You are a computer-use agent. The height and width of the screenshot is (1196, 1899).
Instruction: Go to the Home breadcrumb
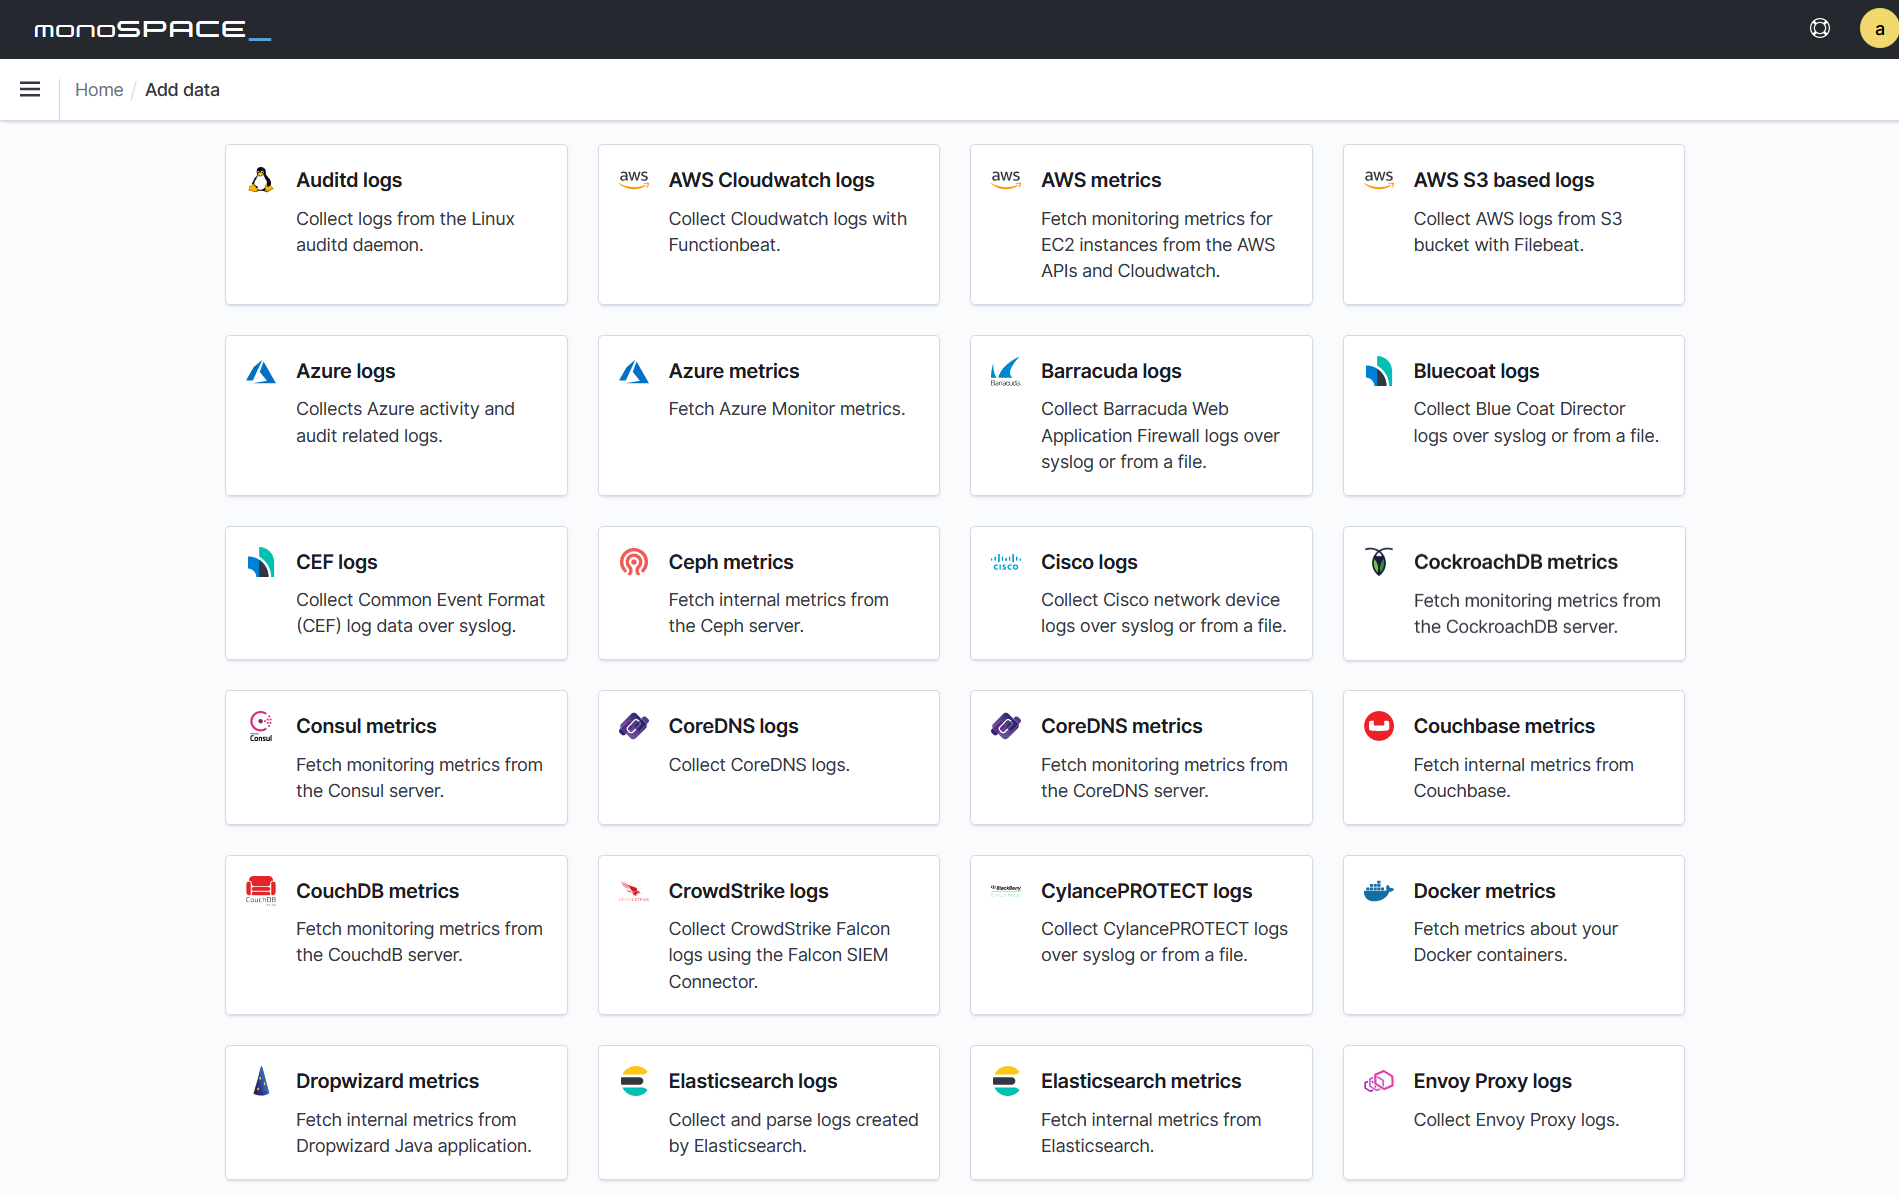click(99, 90)
